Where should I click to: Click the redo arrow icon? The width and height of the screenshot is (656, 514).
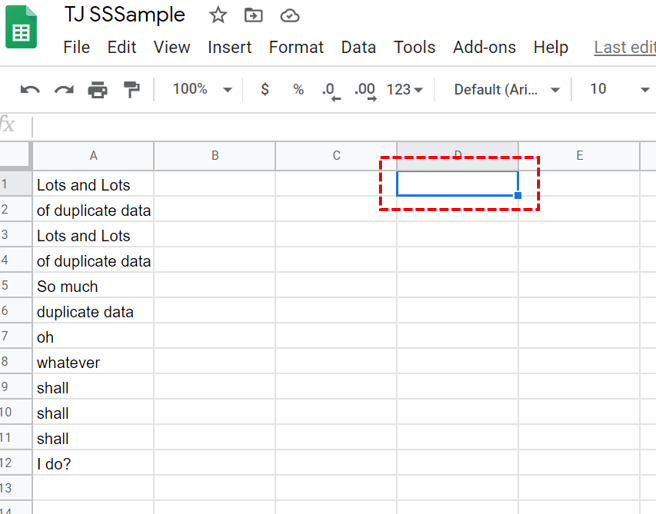point(64,90)
